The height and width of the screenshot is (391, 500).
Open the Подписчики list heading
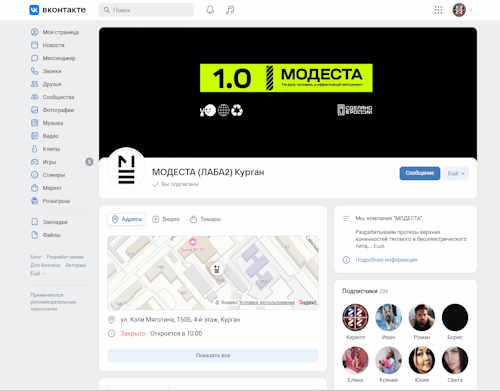point(365,291)
